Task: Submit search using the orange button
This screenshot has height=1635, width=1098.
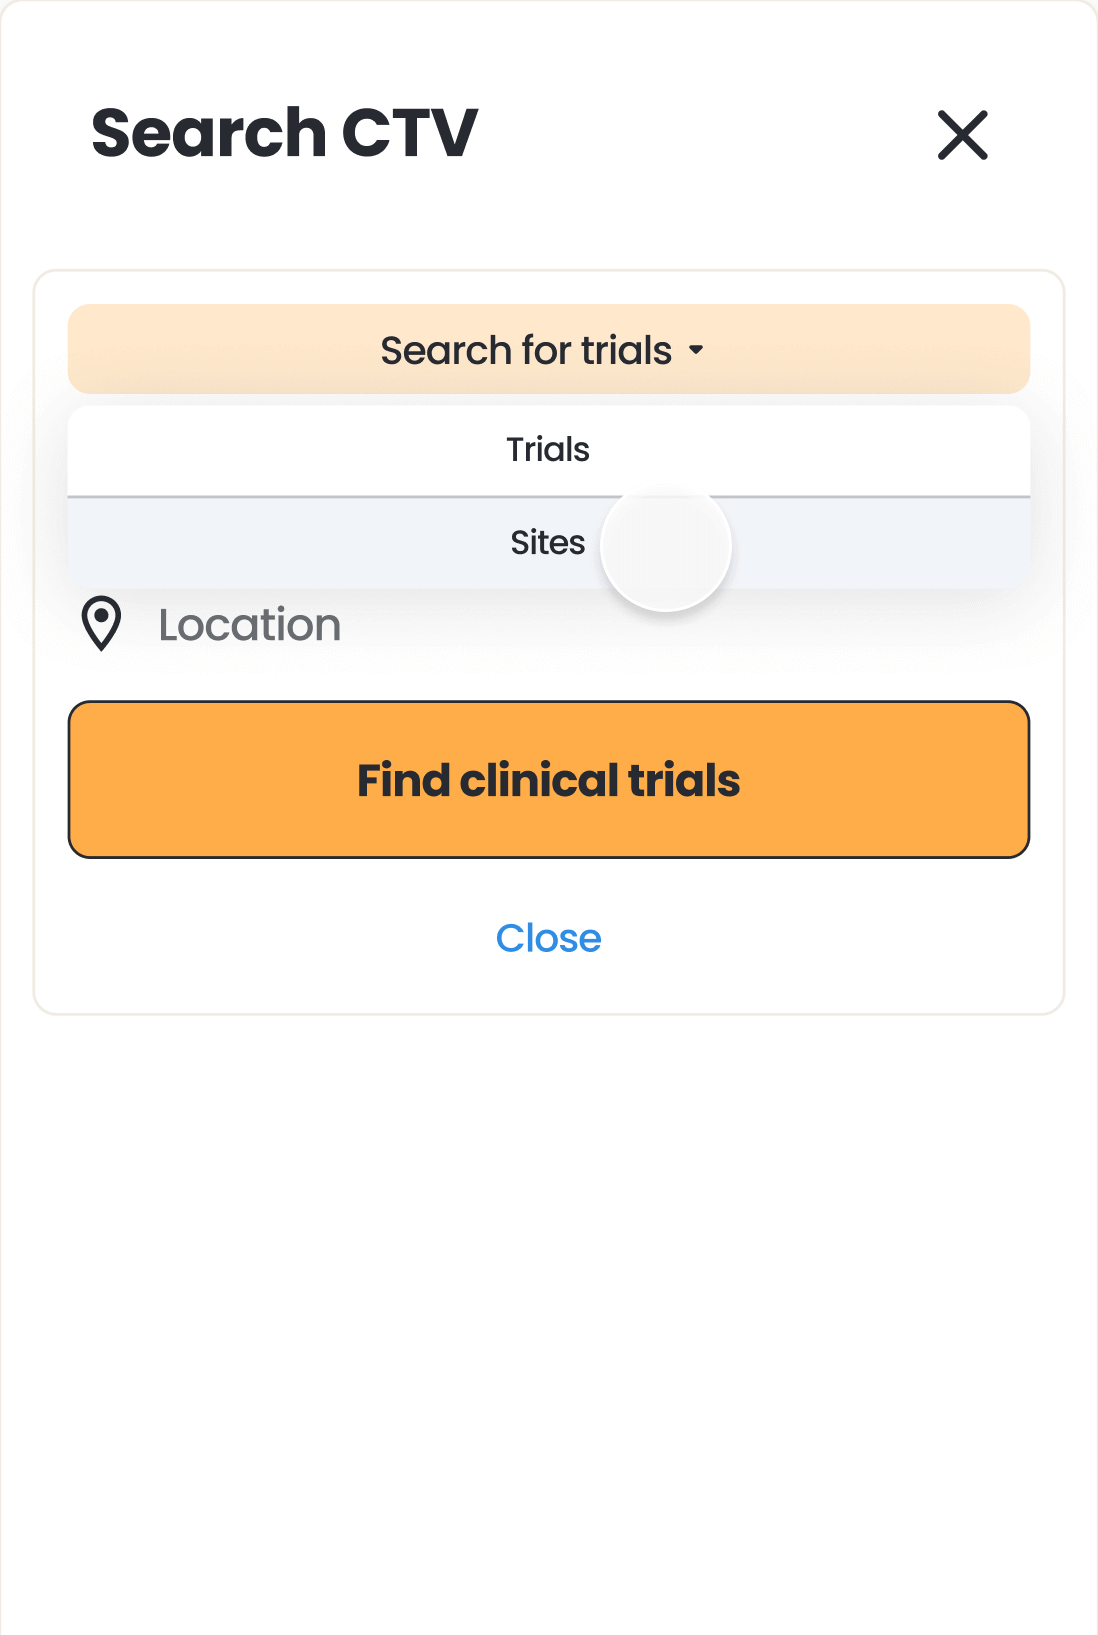Action: (x=548, y=780)
